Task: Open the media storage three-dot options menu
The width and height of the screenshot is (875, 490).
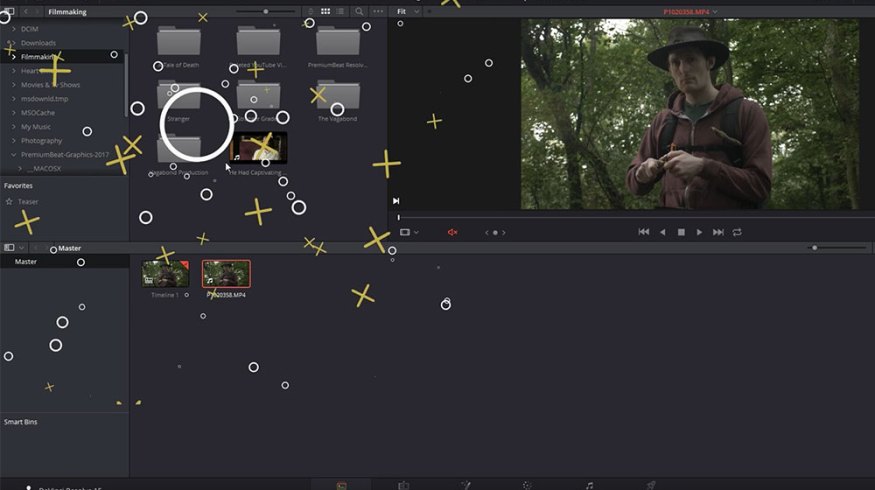Action: point(378,12)
